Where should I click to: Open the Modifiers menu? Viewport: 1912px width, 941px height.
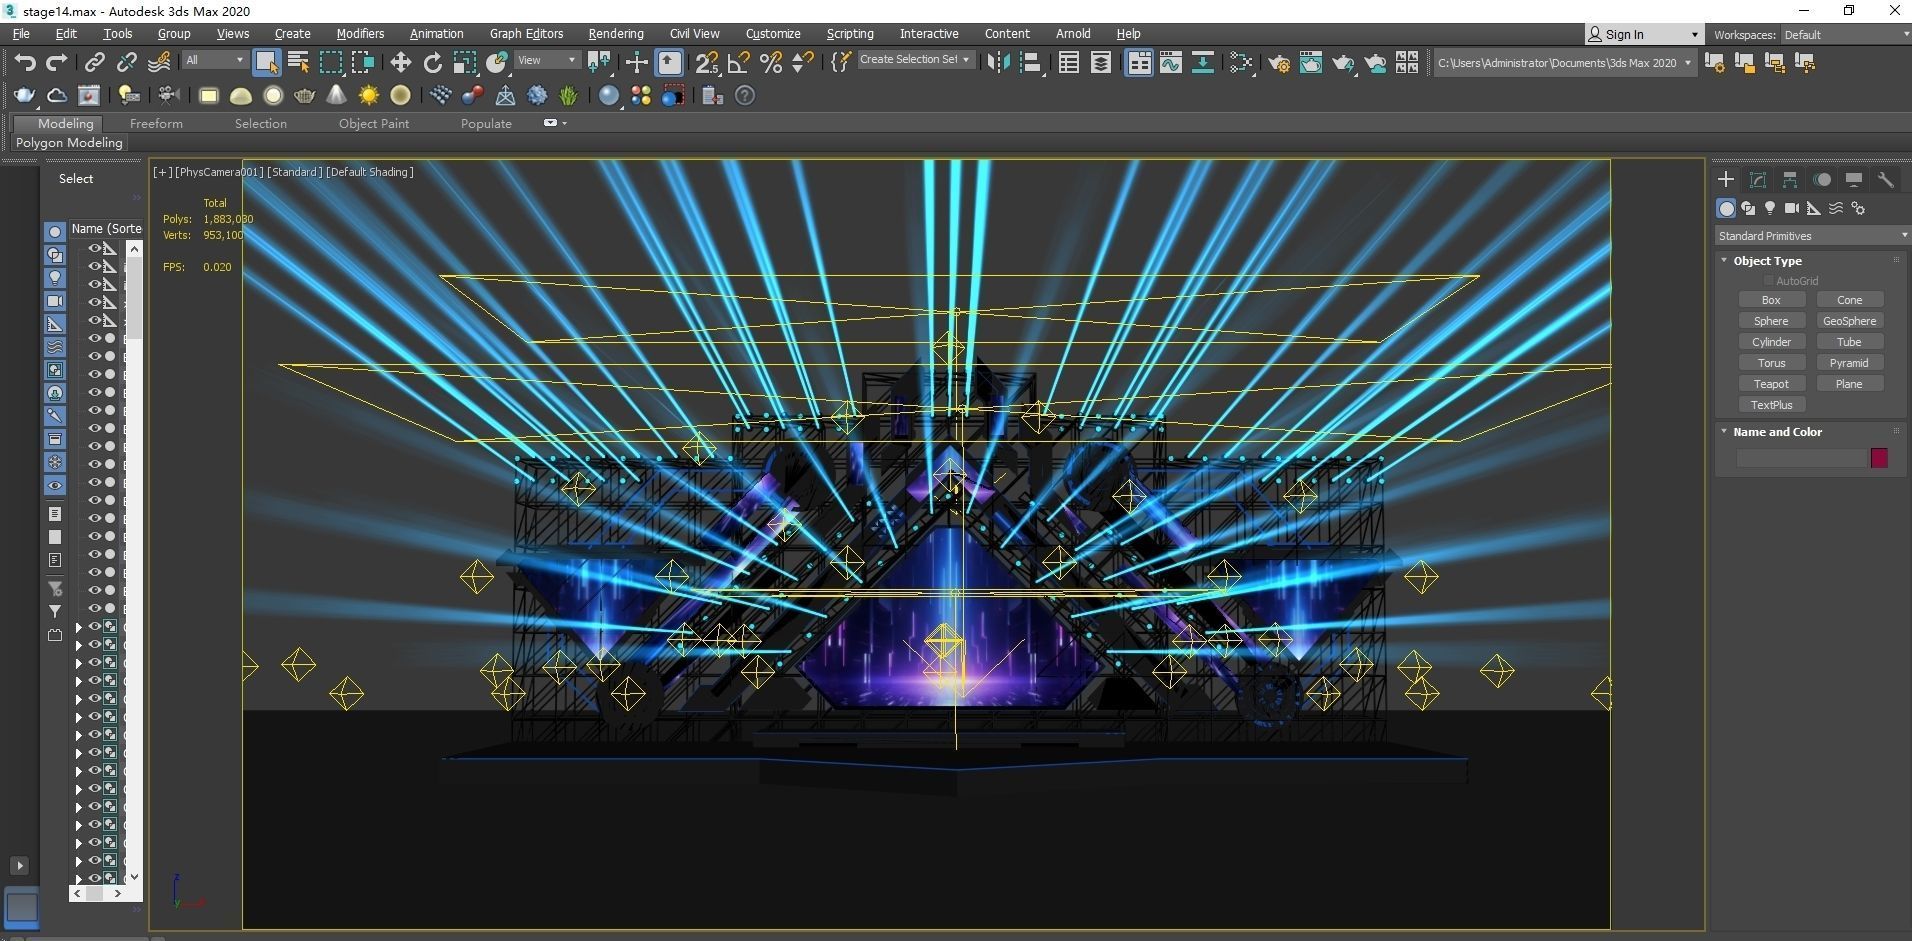[x=360, y=34]
